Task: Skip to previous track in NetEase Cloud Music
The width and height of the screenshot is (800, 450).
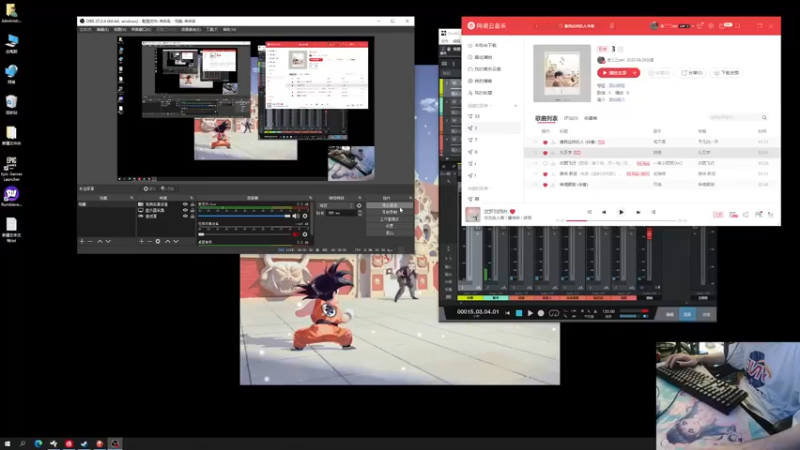Action: 604,212
